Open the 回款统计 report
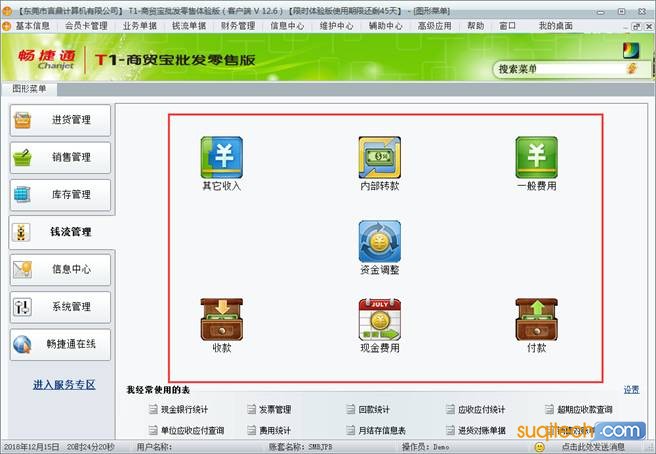Image resolution: width=656 pixels, height=454 pixels. 374,409
